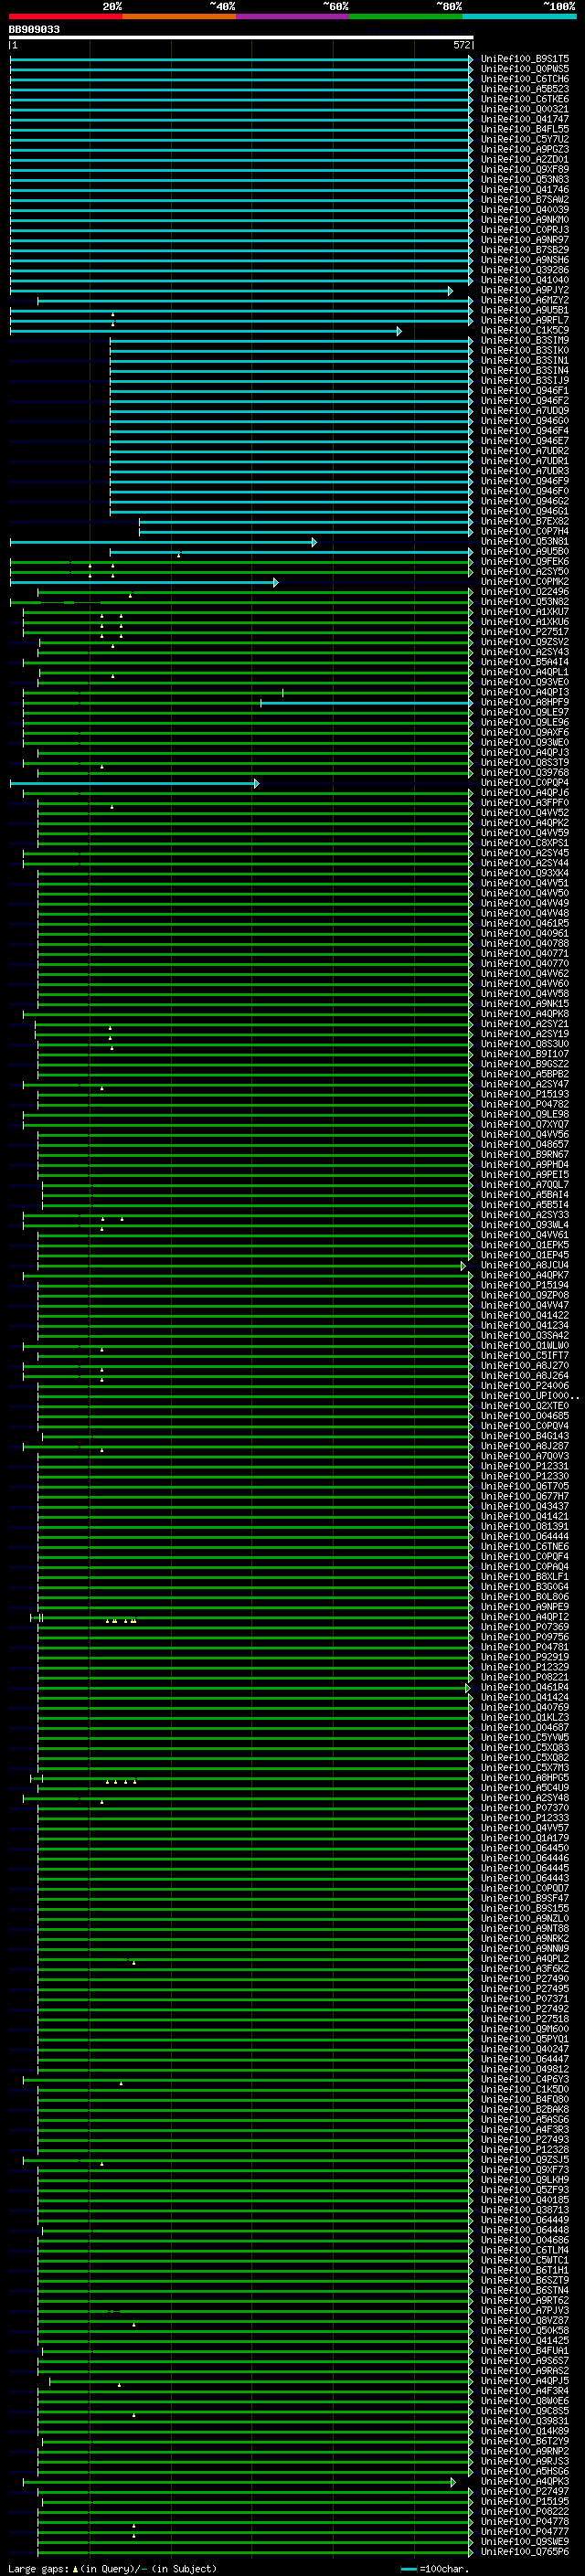Choose the UniRef100_B5A4I4 entry
Image resolution: width=585 pixels, height=2576 pixels.
click(x=524, y=663)
